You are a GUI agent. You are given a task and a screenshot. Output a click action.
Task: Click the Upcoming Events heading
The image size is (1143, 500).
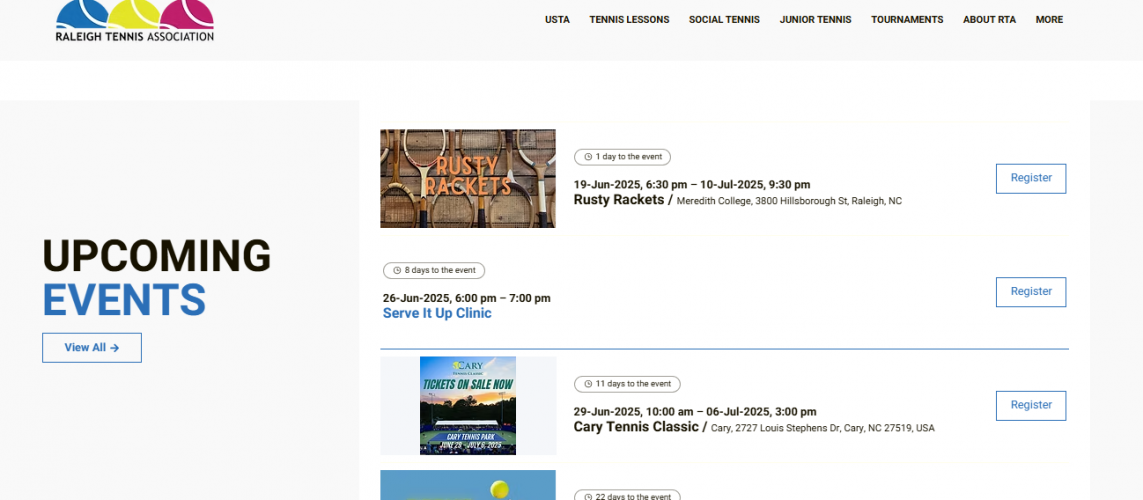157,278
